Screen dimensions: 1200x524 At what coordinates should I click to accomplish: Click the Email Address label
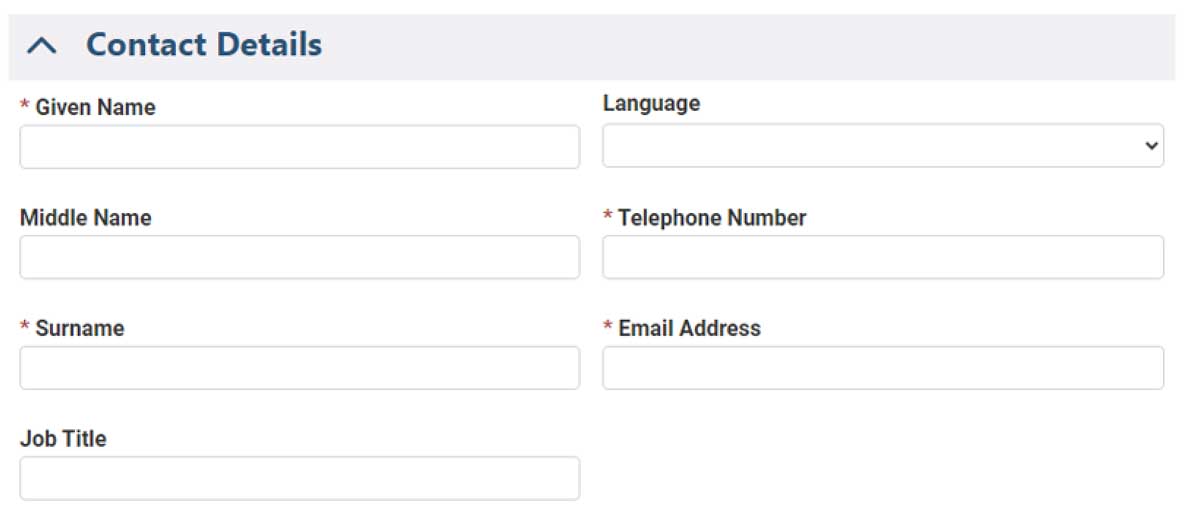[690, 329]
